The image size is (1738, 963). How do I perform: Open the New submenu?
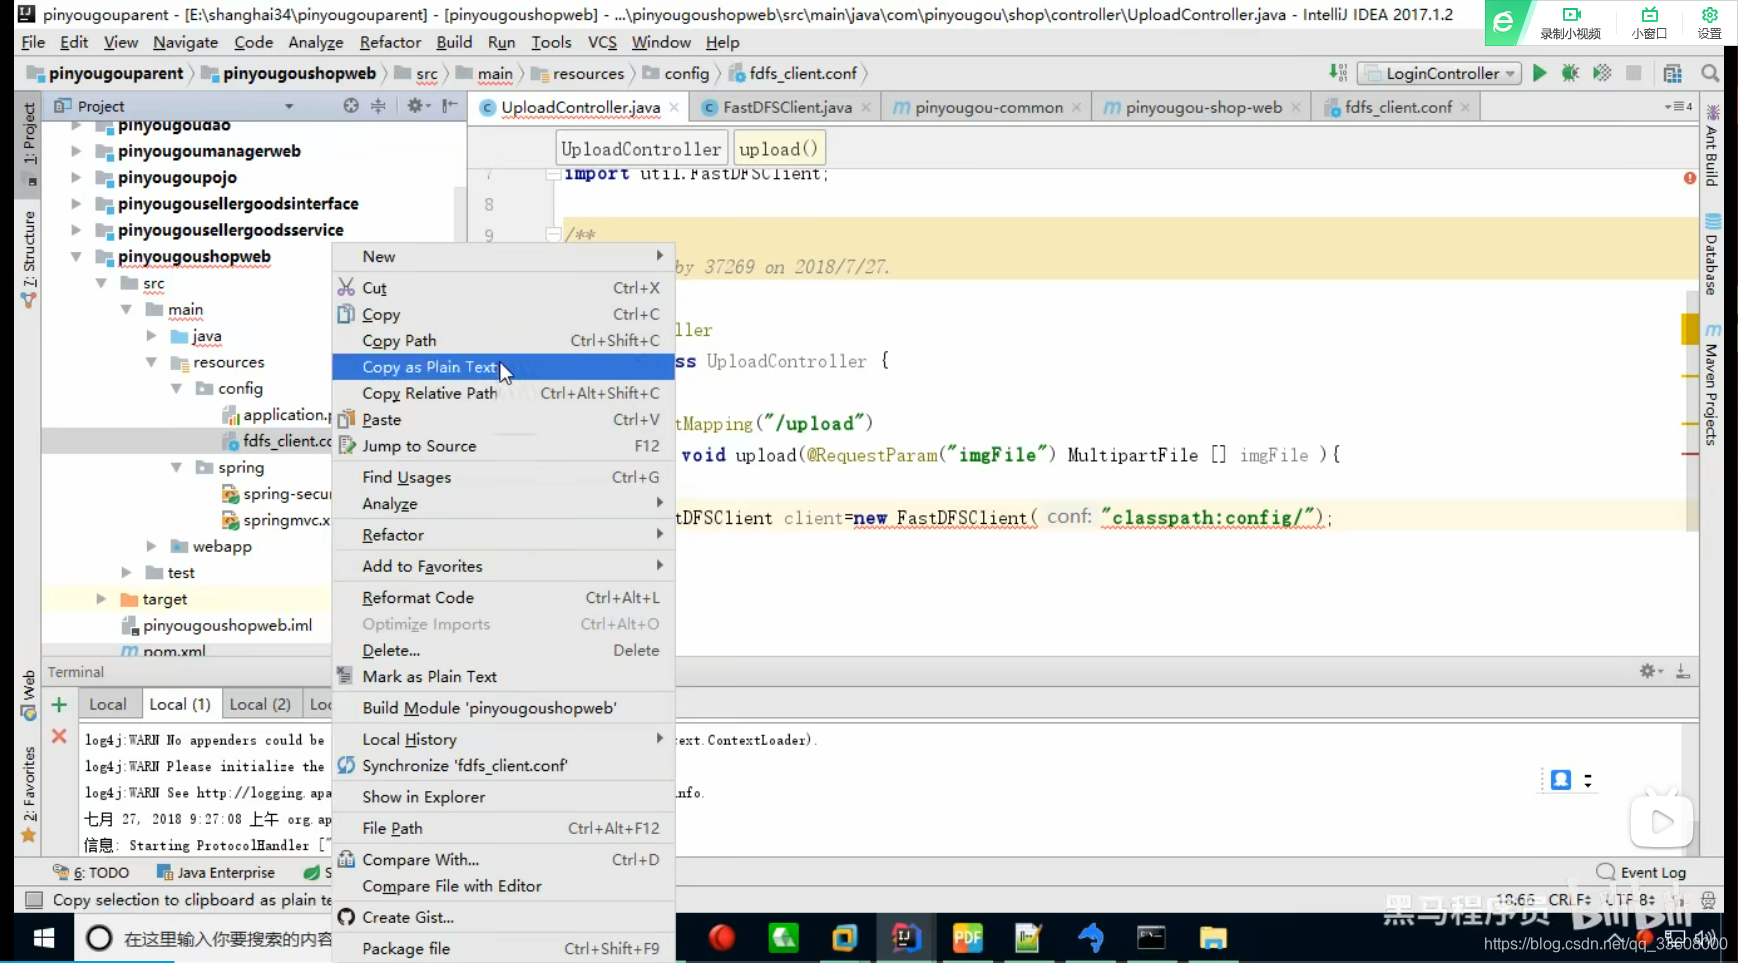tap(503, 256)
